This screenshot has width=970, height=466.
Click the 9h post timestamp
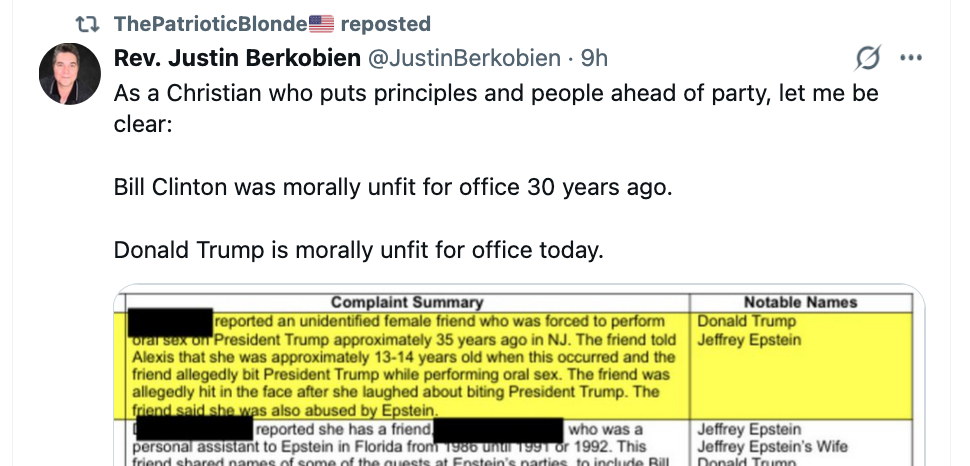[x=594, y=58]
